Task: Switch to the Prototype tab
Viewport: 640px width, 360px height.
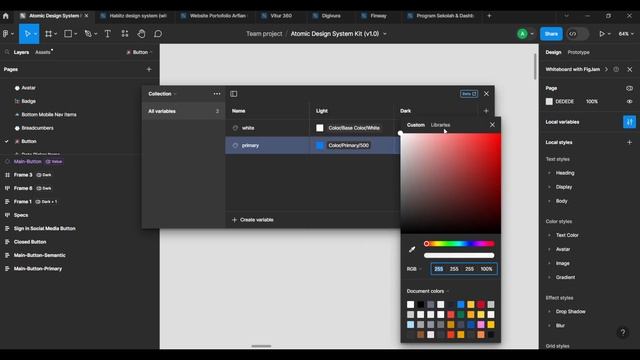Action: (x=578, y=52)
